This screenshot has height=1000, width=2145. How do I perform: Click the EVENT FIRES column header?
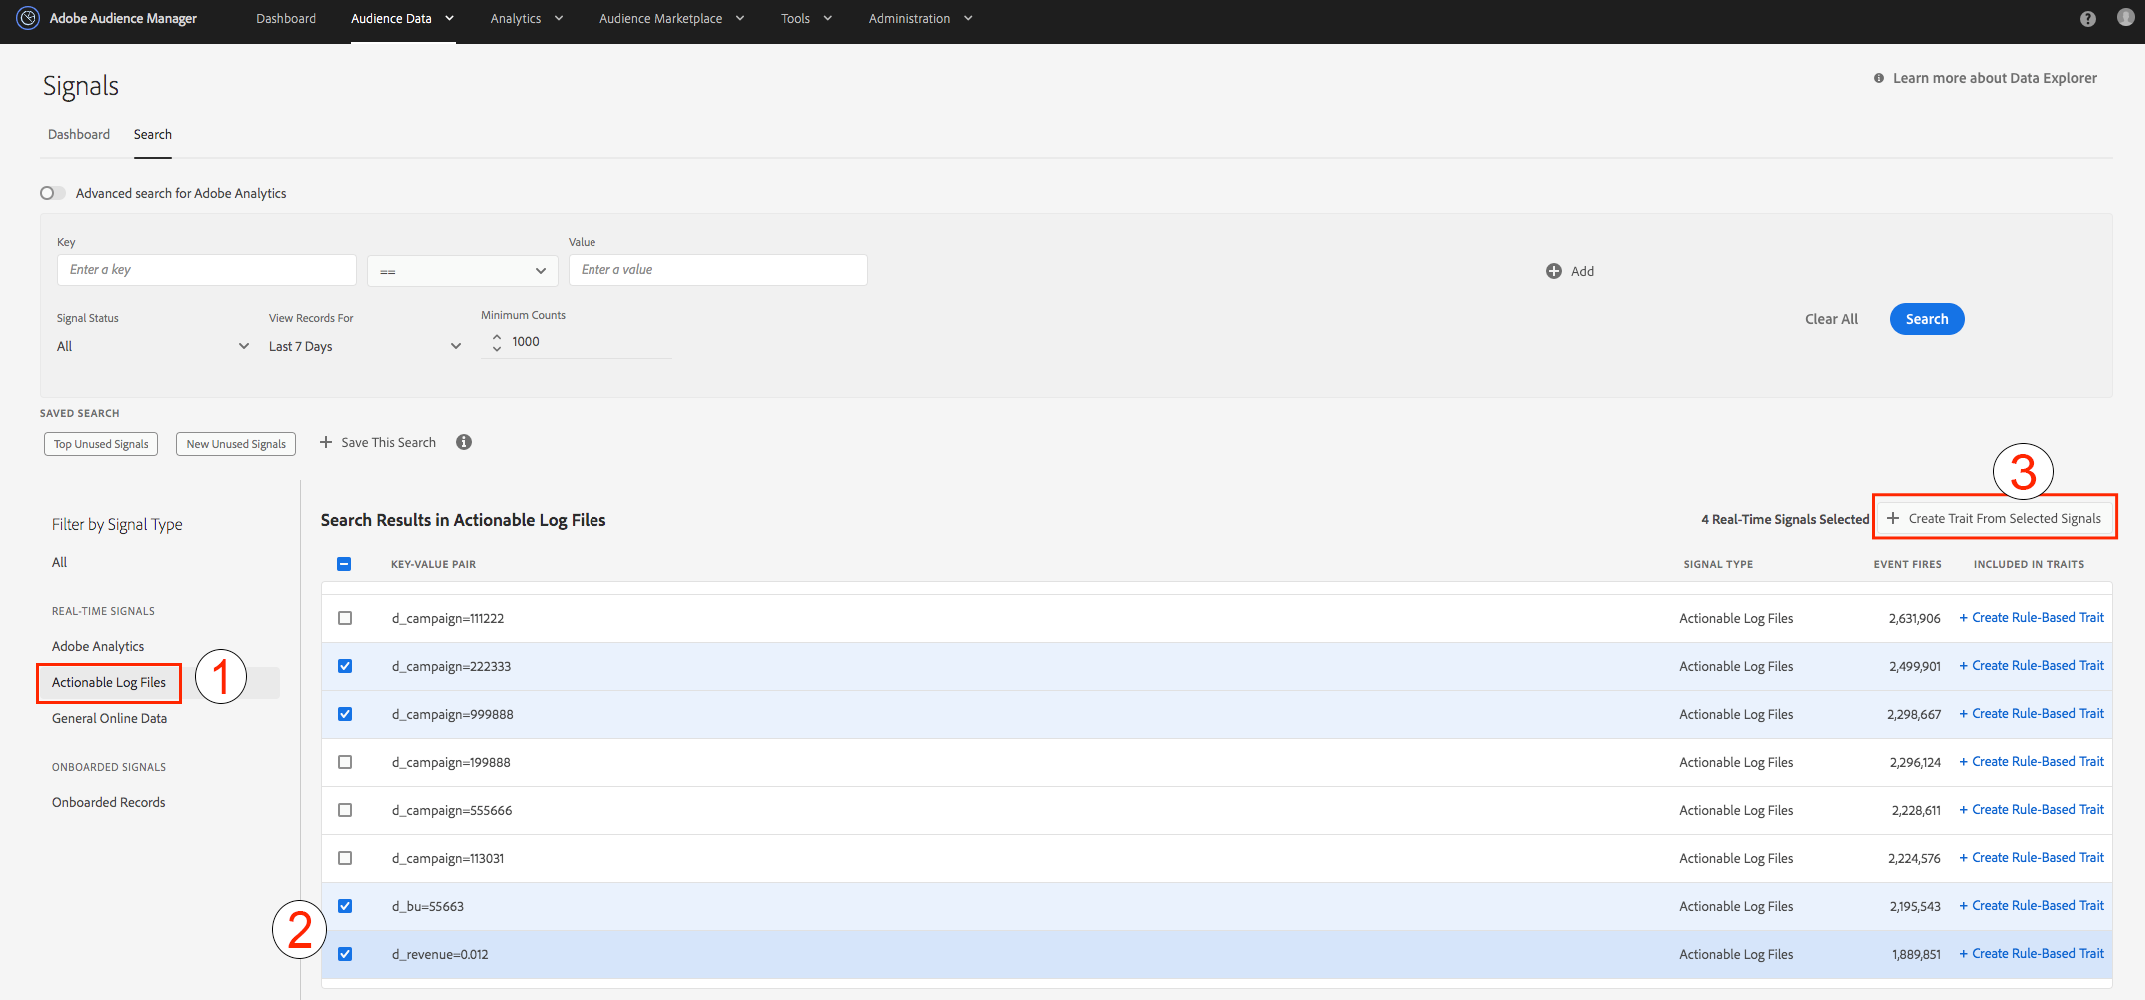[x=1907, y=564]
